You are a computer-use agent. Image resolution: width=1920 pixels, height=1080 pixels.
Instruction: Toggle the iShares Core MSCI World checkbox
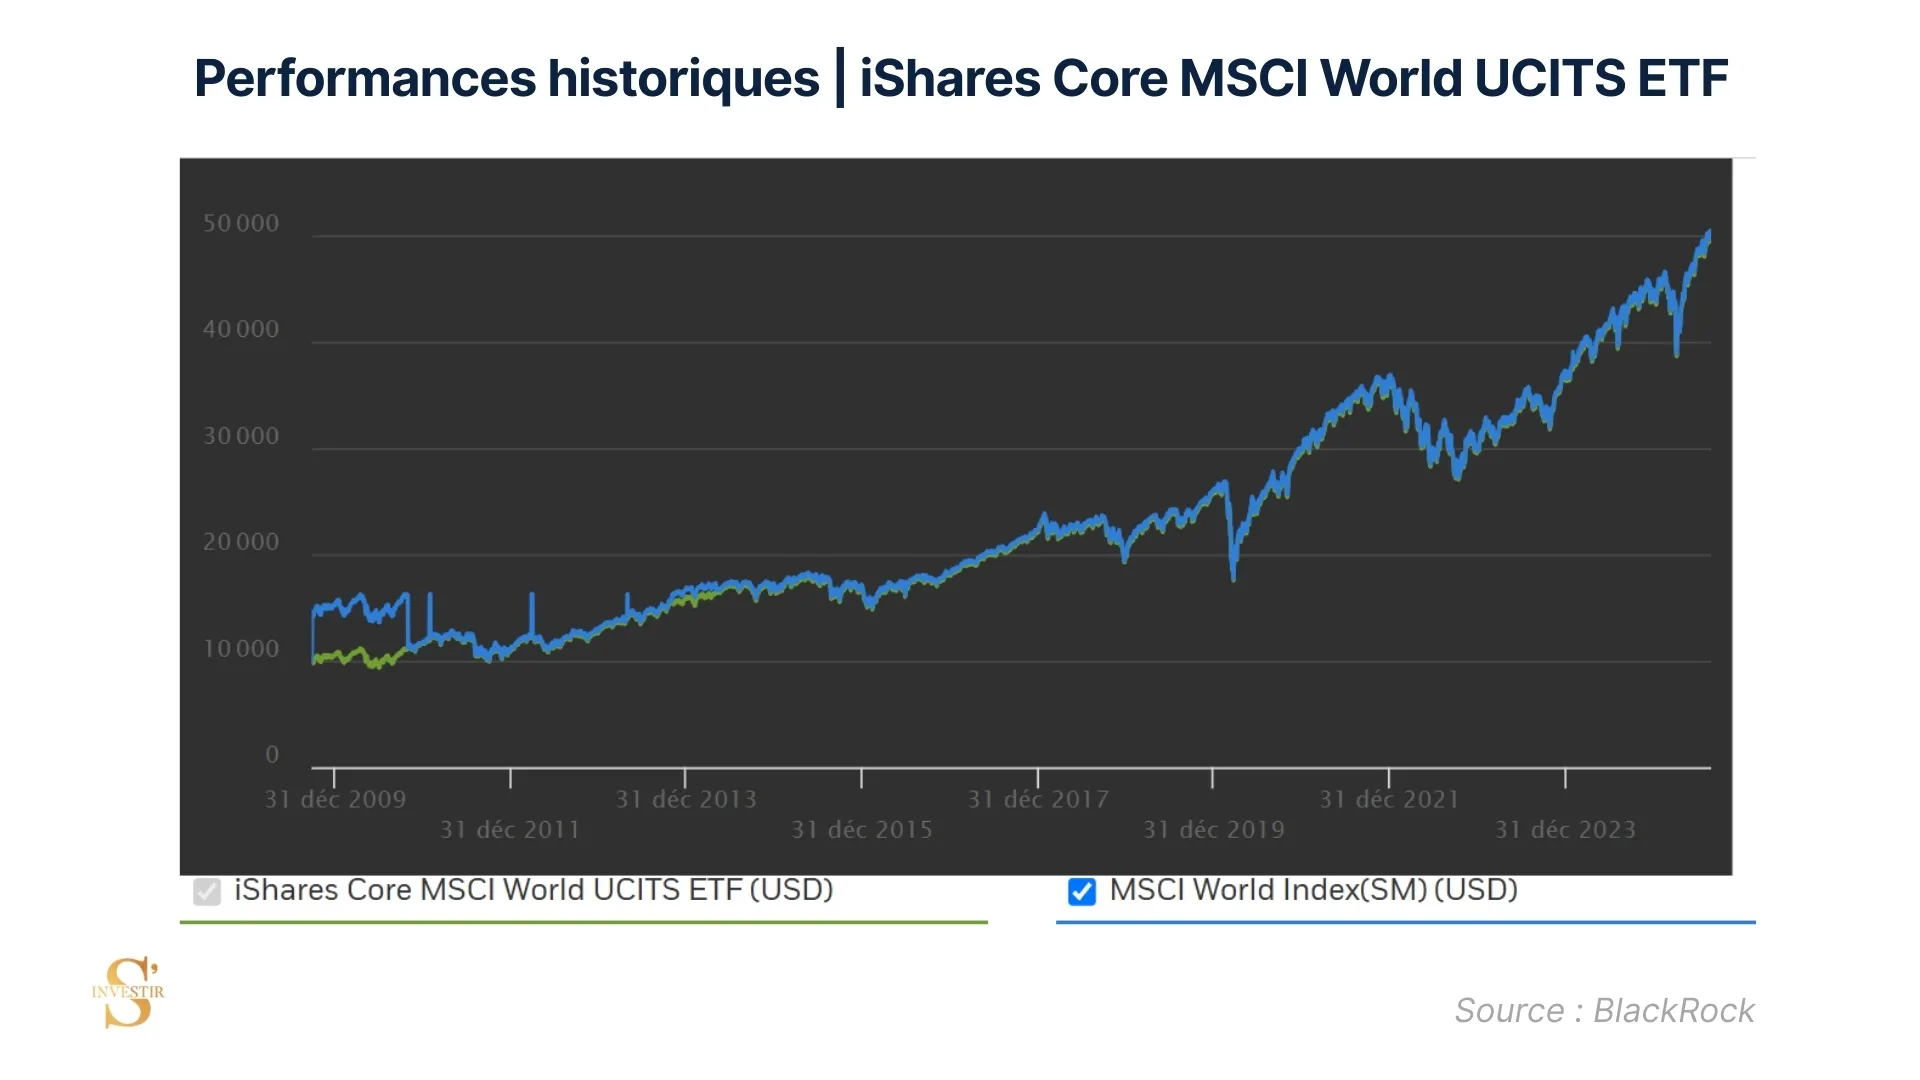click(207, 891)
